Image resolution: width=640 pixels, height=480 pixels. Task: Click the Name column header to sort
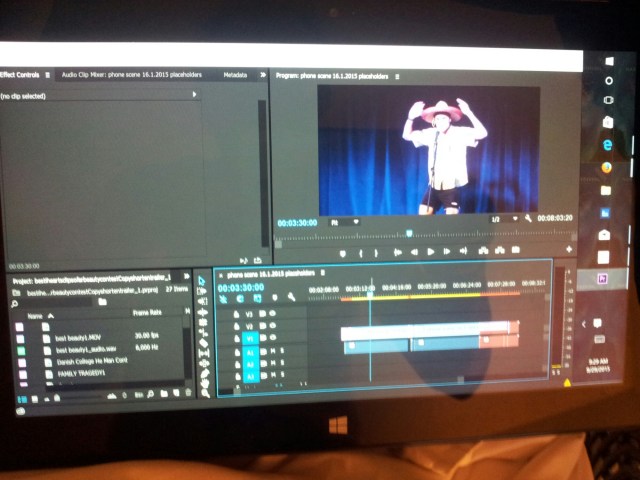point(35,316)
